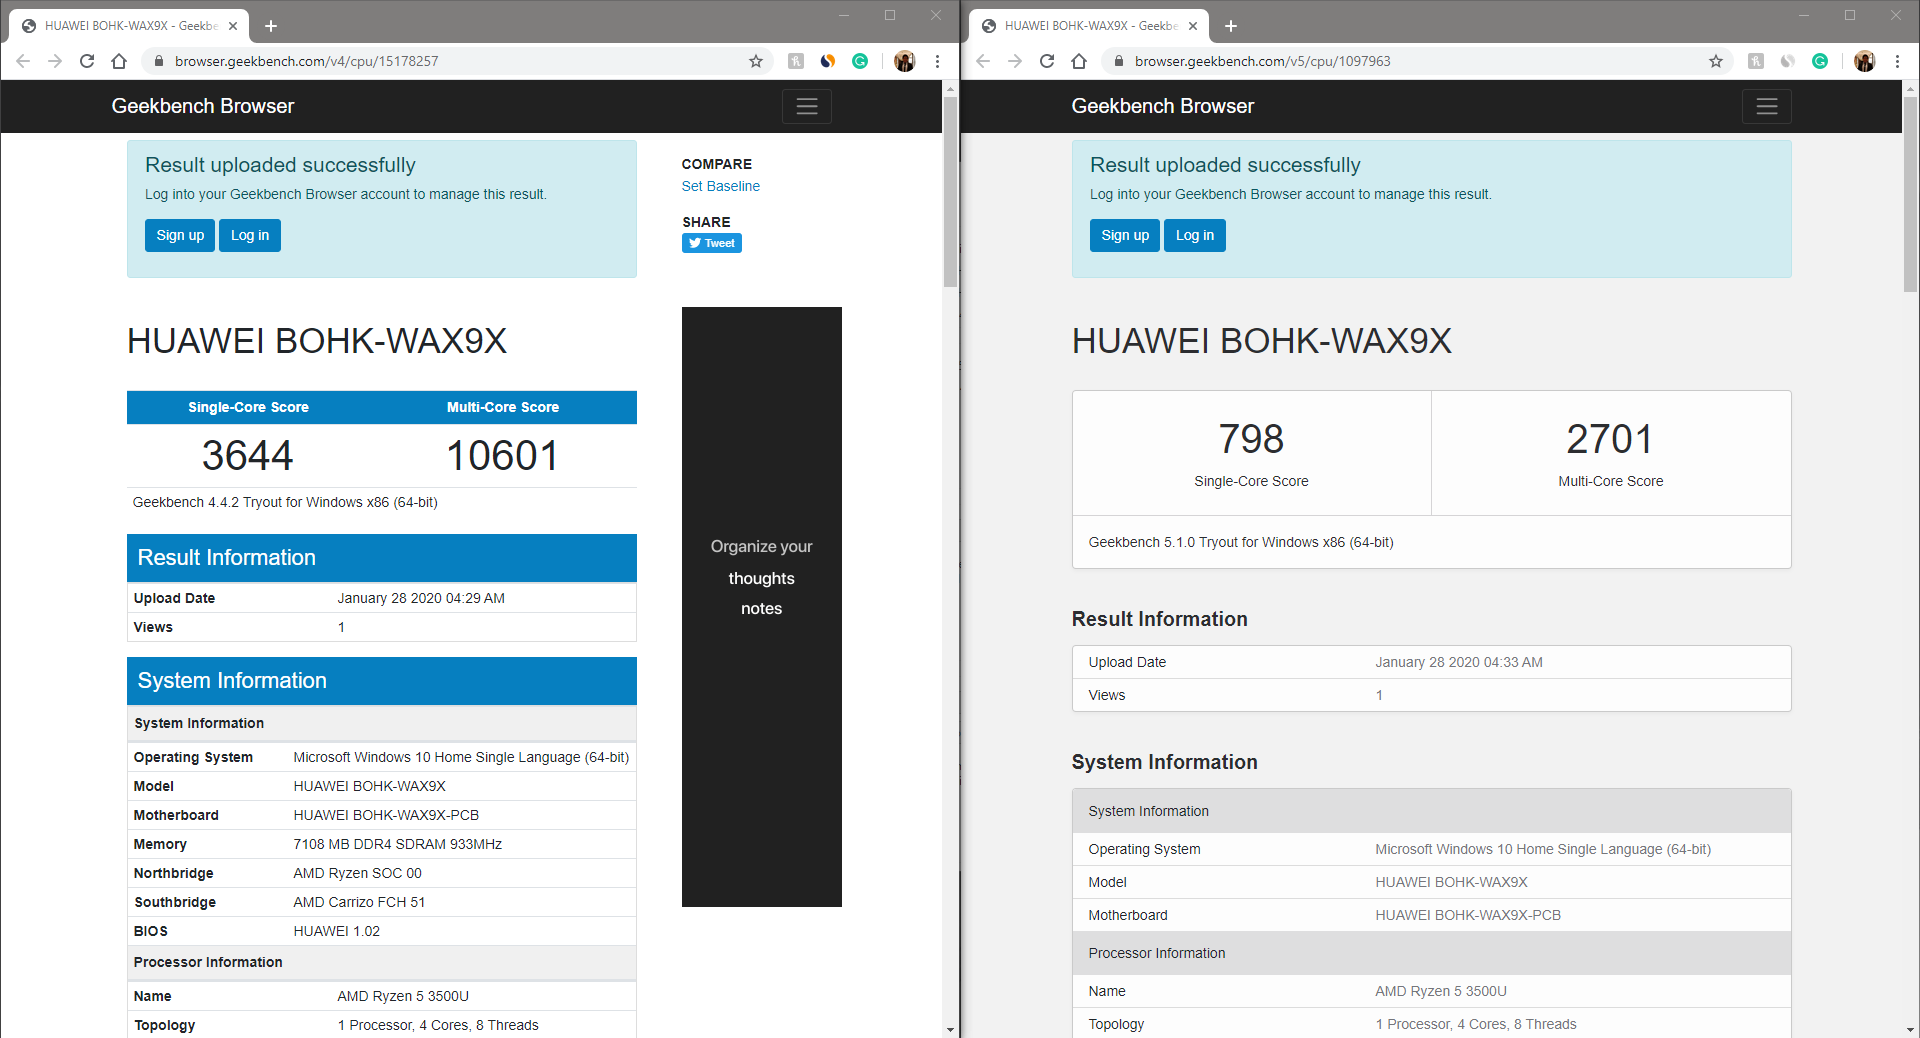Click the colorful circle extension in left window
1920x1038 pixels.
(828, 61)
